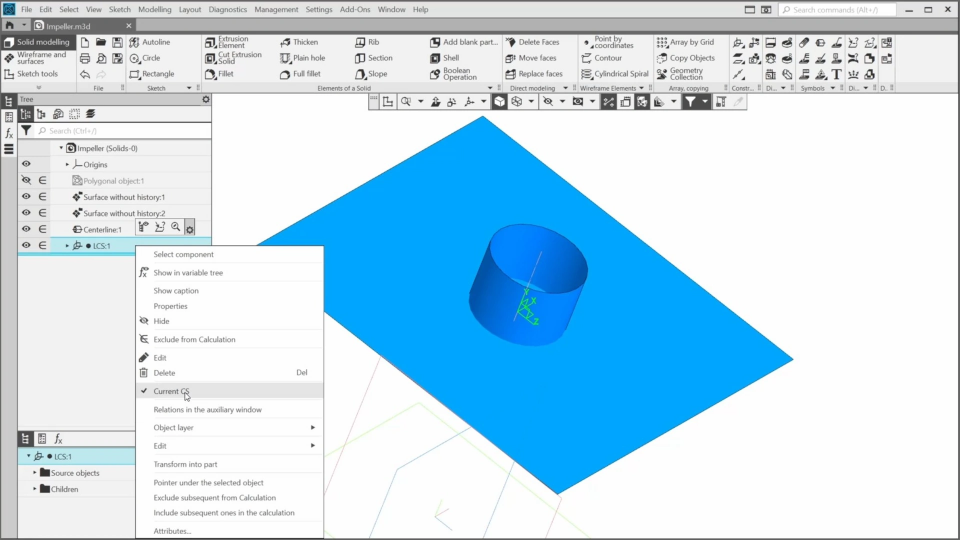Activate the Shell tool
This screenshot has width=960, height=540.
click(x=436, y=58)
